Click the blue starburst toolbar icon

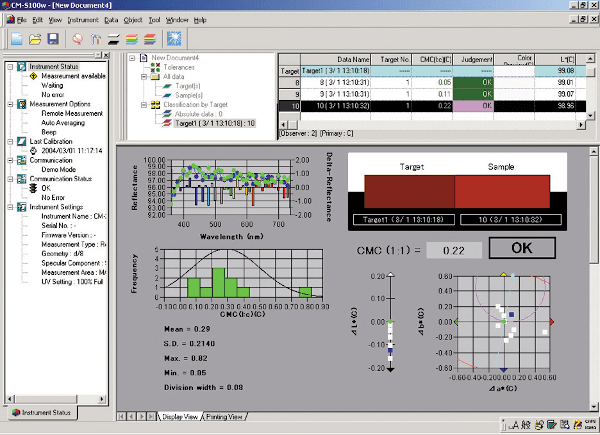click(172, 39)
